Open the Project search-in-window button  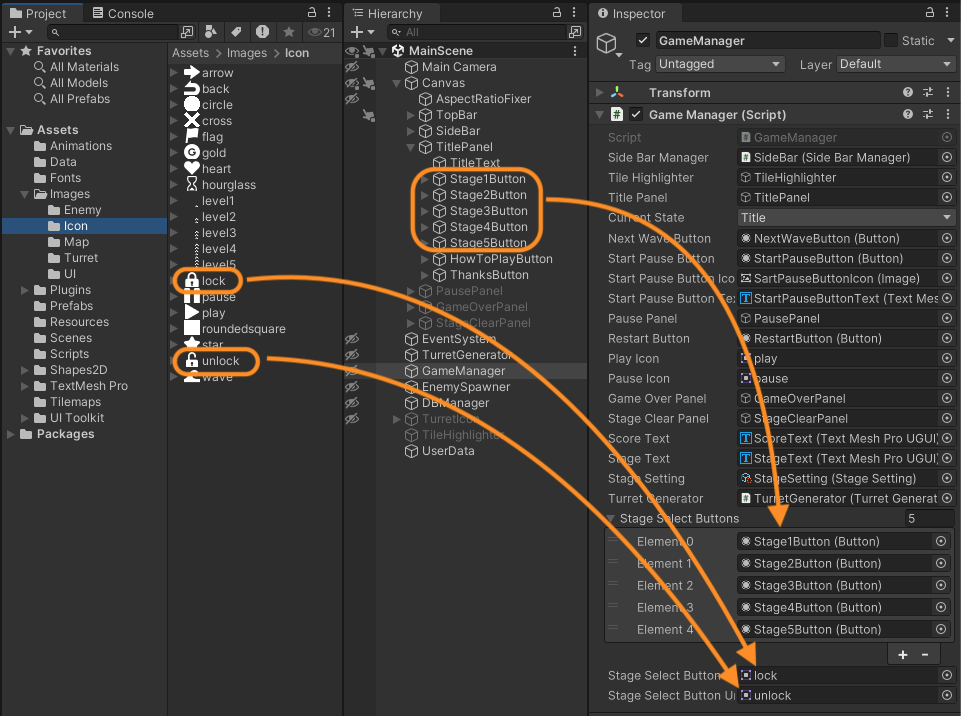[x=187, y=32]
